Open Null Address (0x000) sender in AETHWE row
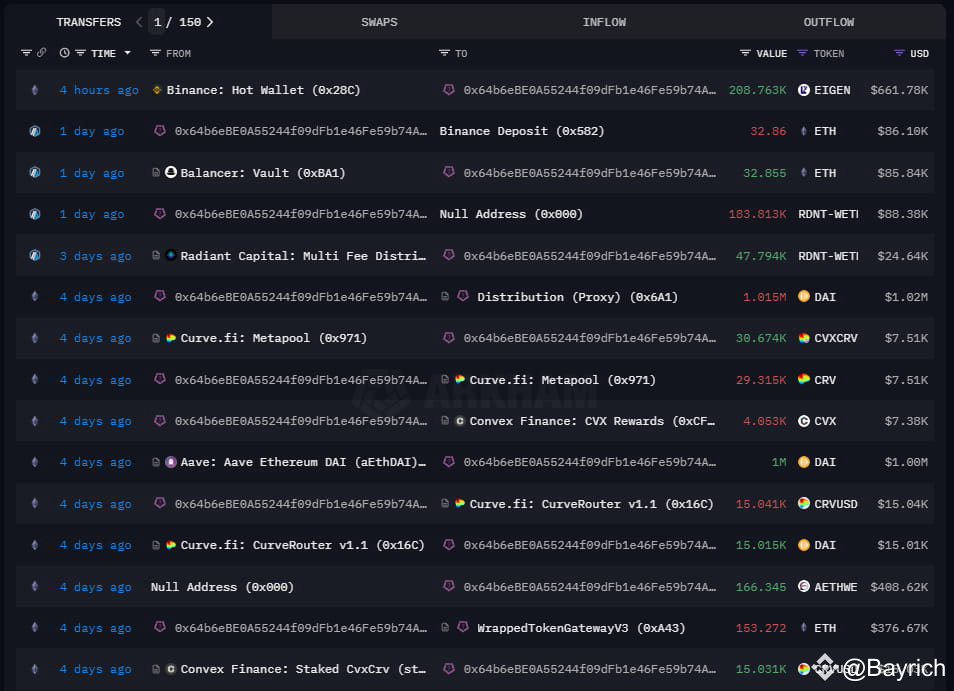 coord(222,587)
